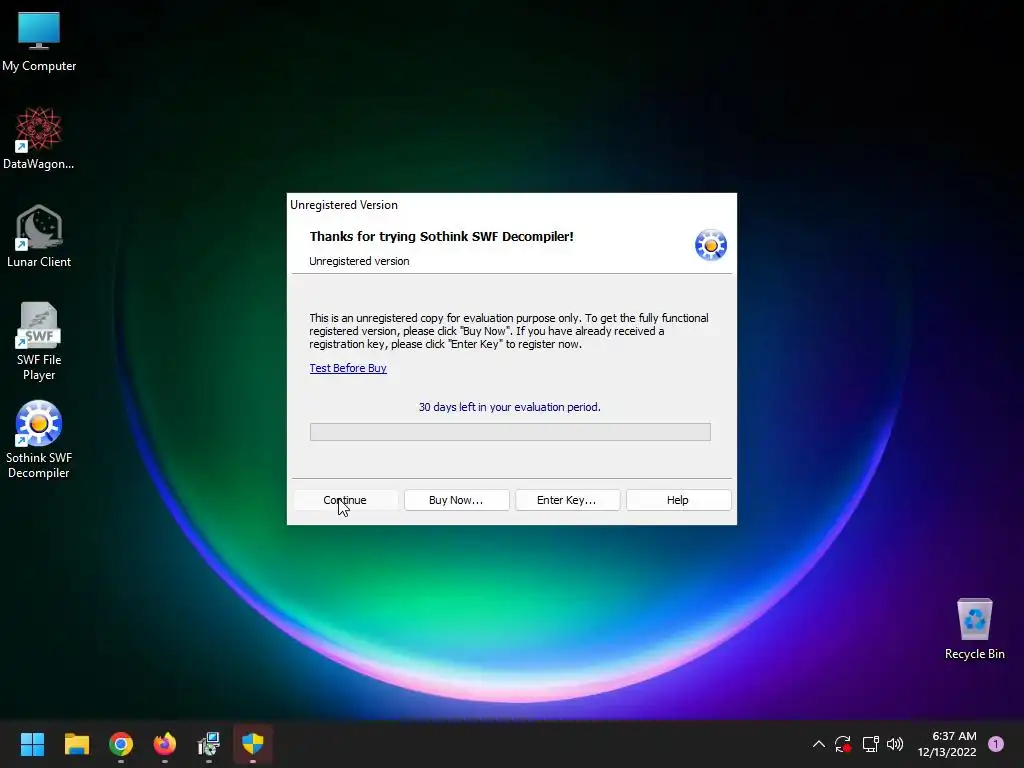Show hidden system tray icons
Viewport: 1024px width, 768px height.
click(x=818, y=744)
